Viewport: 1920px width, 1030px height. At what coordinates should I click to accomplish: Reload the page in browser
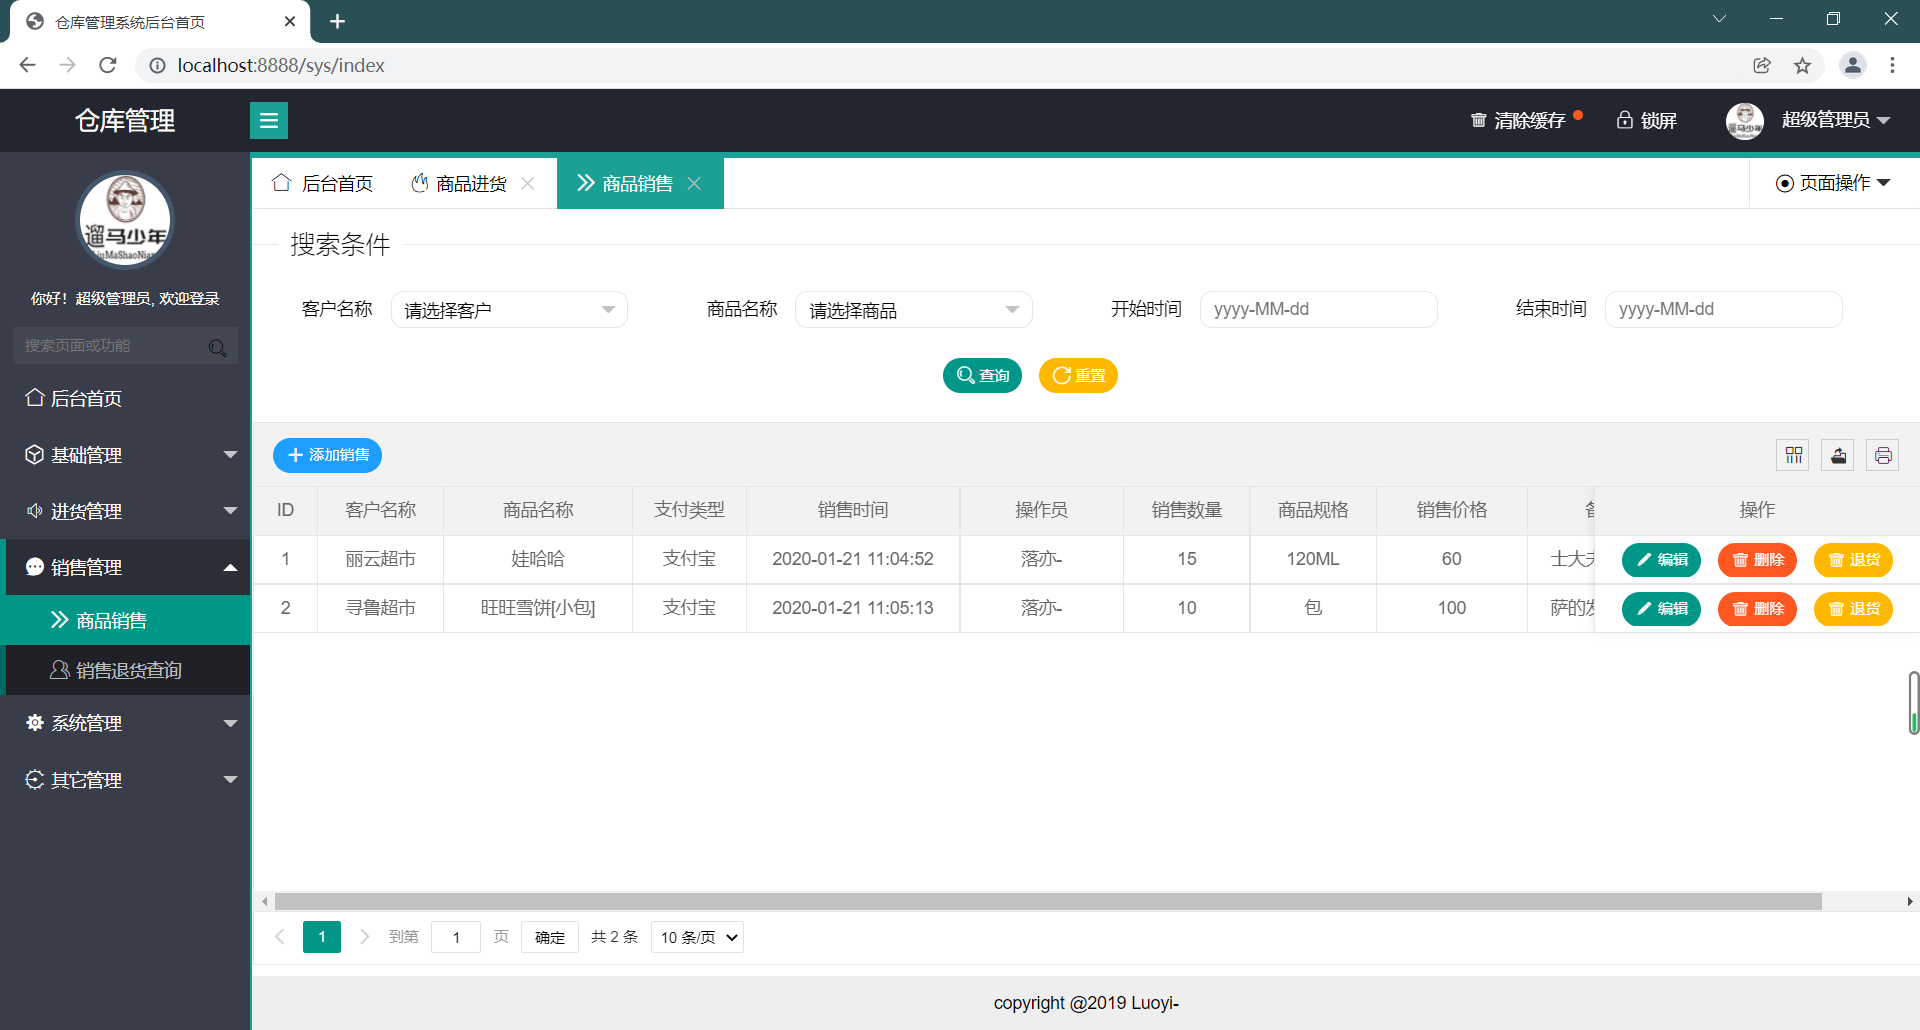click(x=108, y=65)
